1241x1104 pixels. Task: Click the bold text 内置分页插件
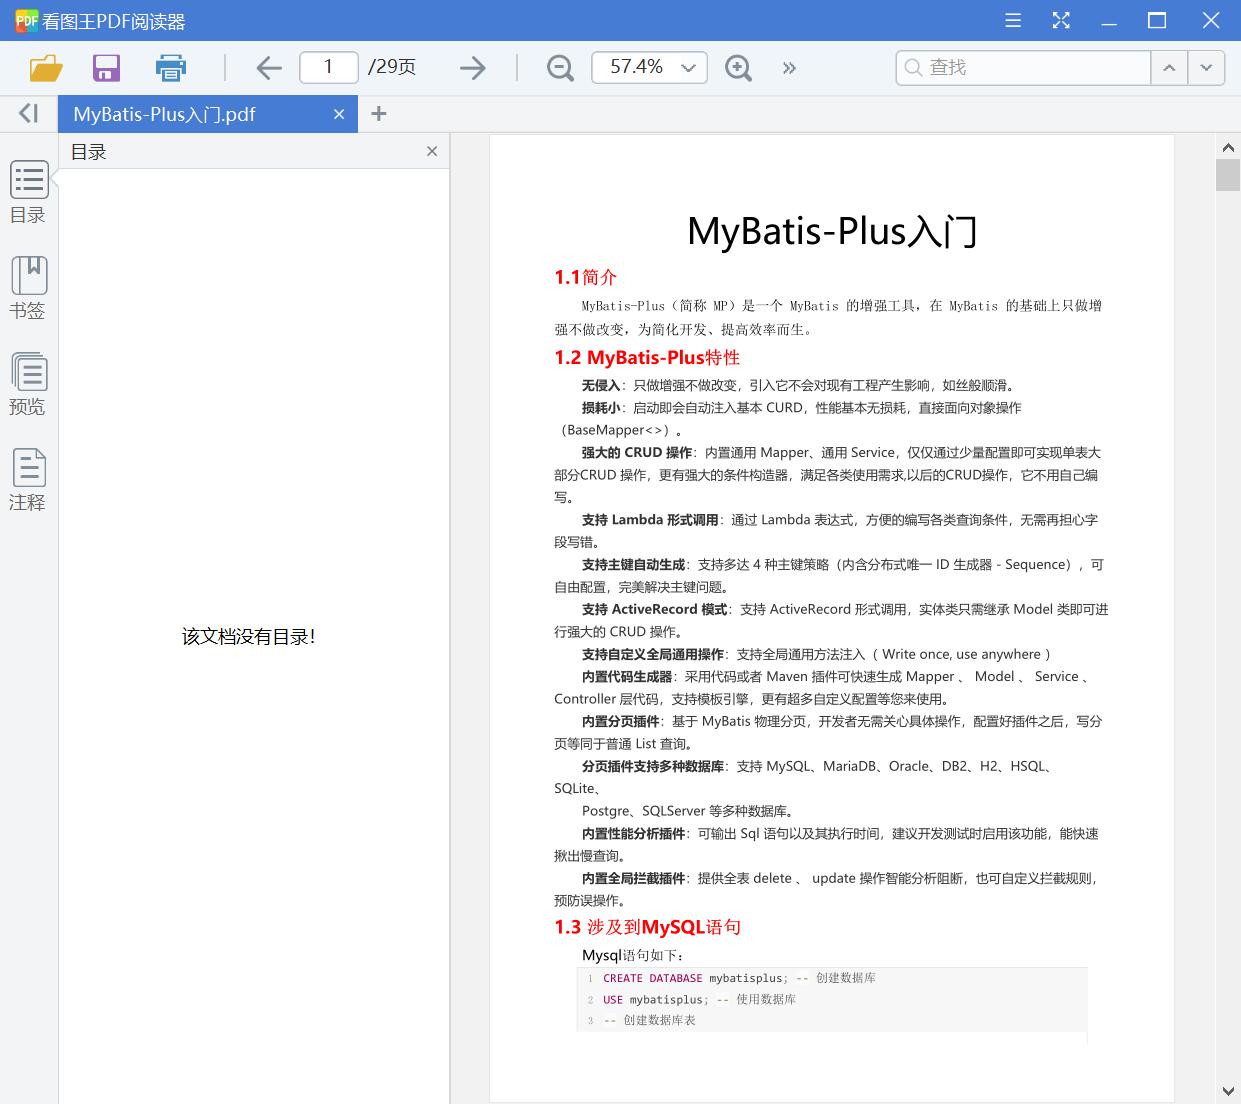point(621,721)
